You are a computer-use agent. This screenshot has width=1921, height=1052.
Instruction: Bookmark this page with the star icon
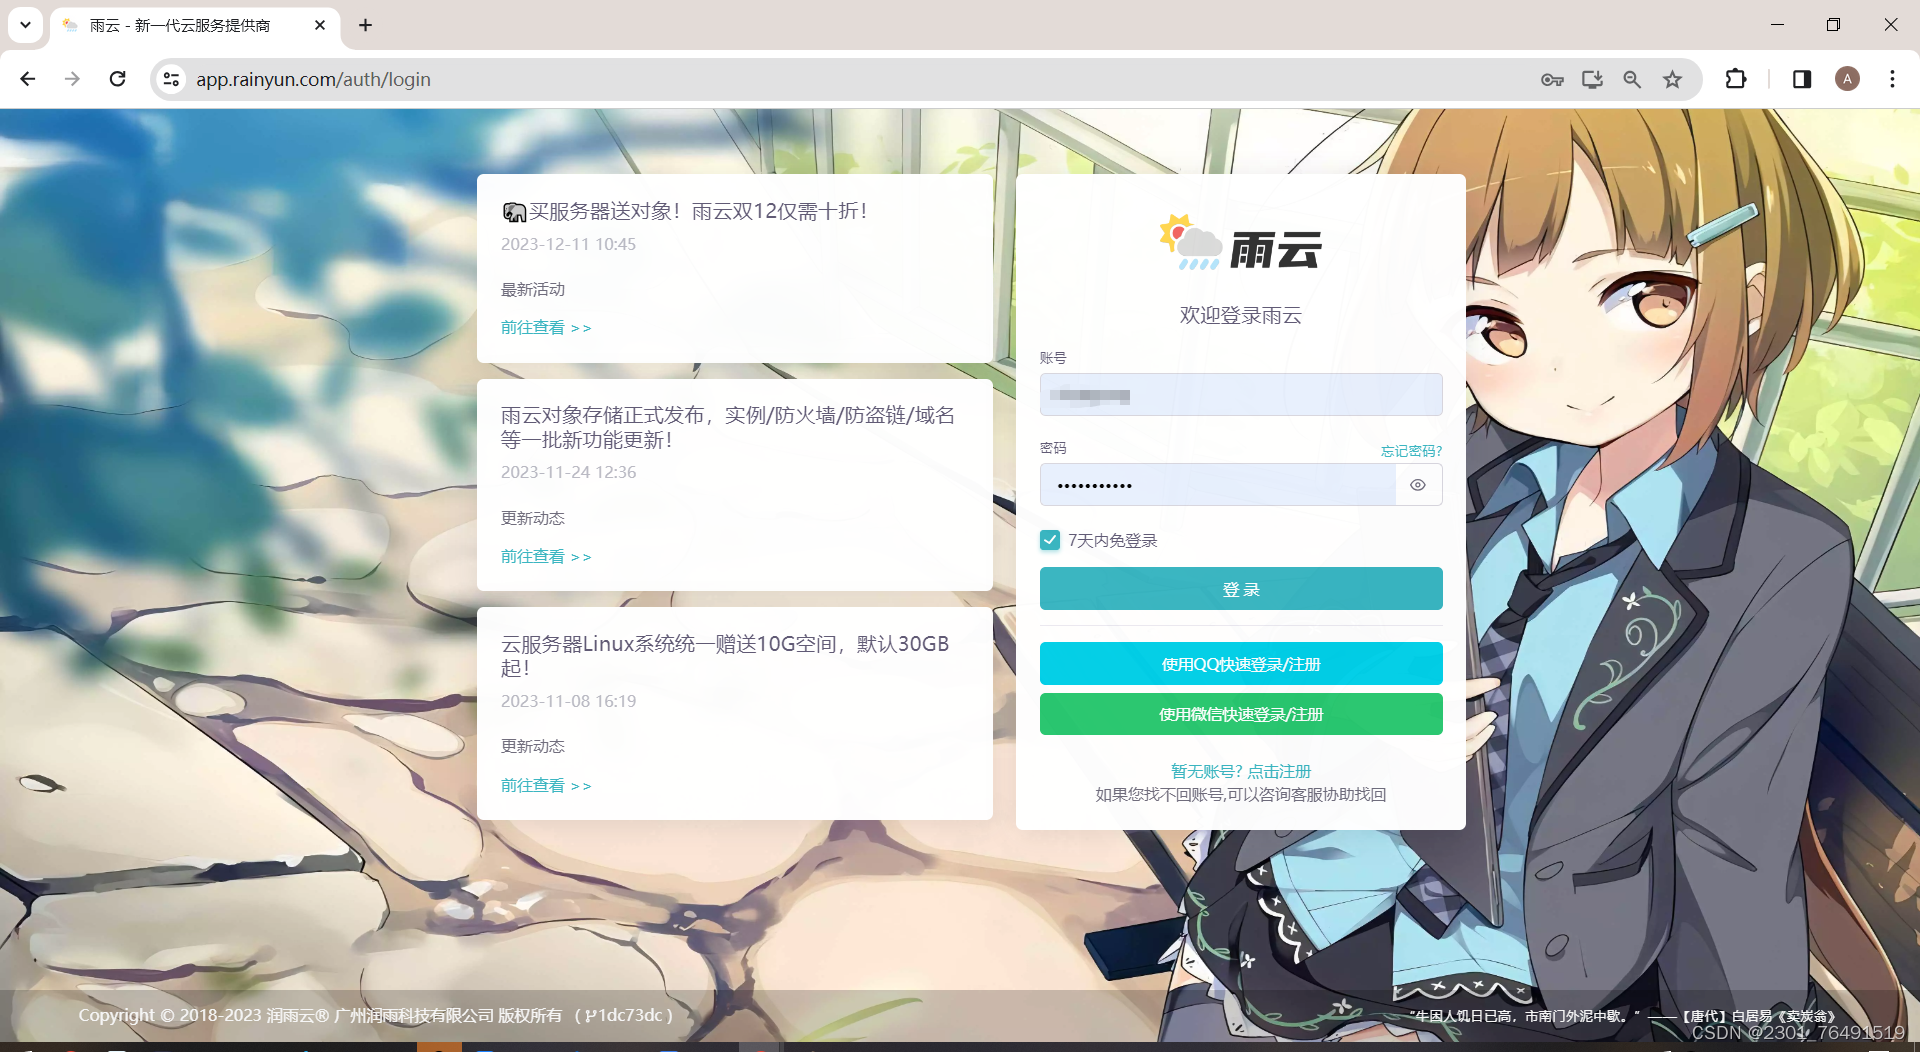1672,79
